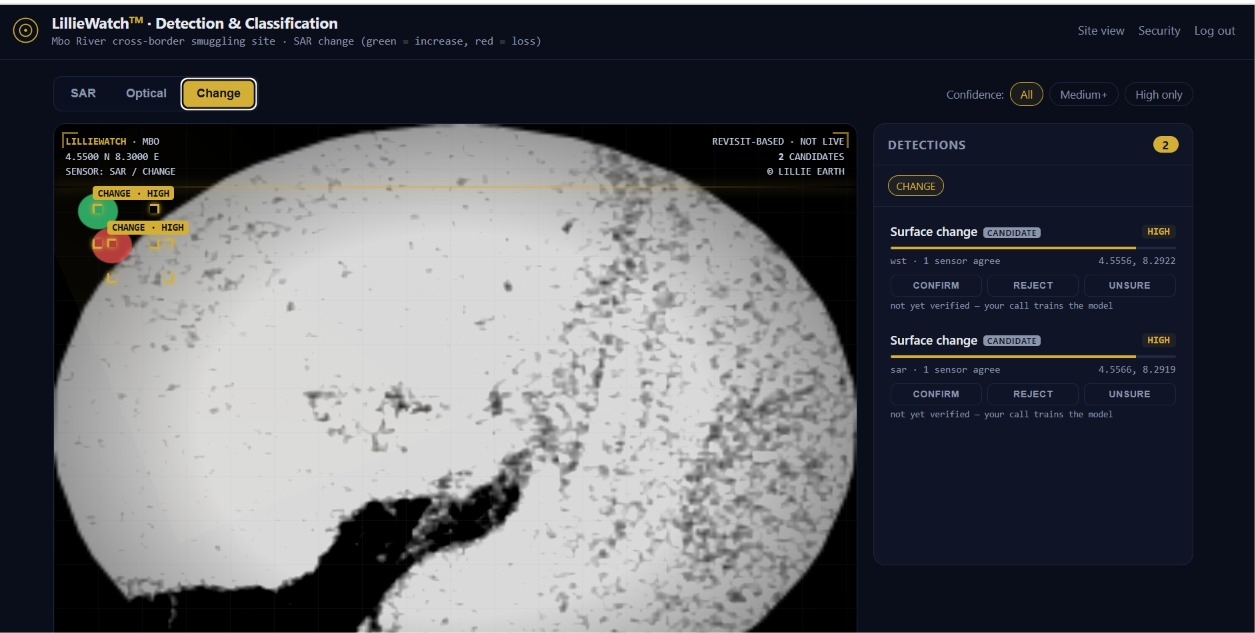This screenshot has width=1255, height=633.
Task: Click confidence bar of wst surface change
Action: (x=1033, y=247)
